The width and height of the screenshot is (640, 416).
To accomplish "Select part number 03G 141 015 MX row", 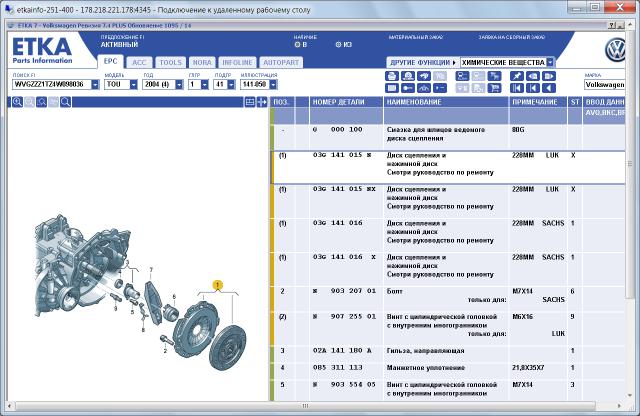I will point(448,200).
